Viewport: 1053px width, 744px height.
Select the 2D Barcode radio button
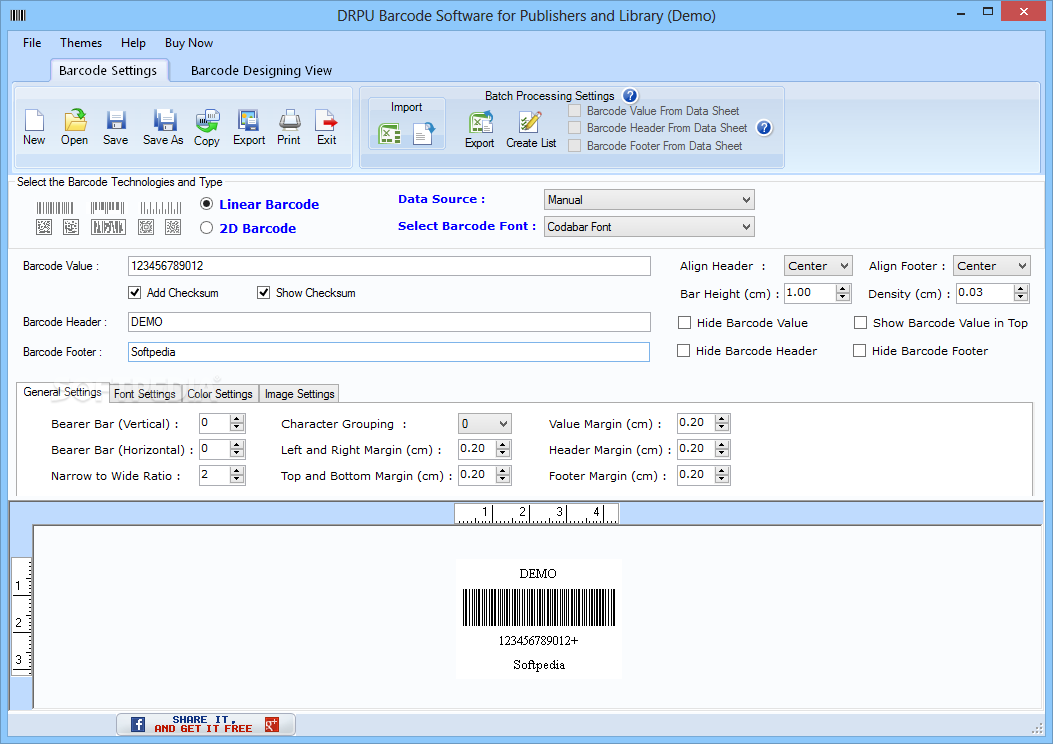click(x=207, y=228)
